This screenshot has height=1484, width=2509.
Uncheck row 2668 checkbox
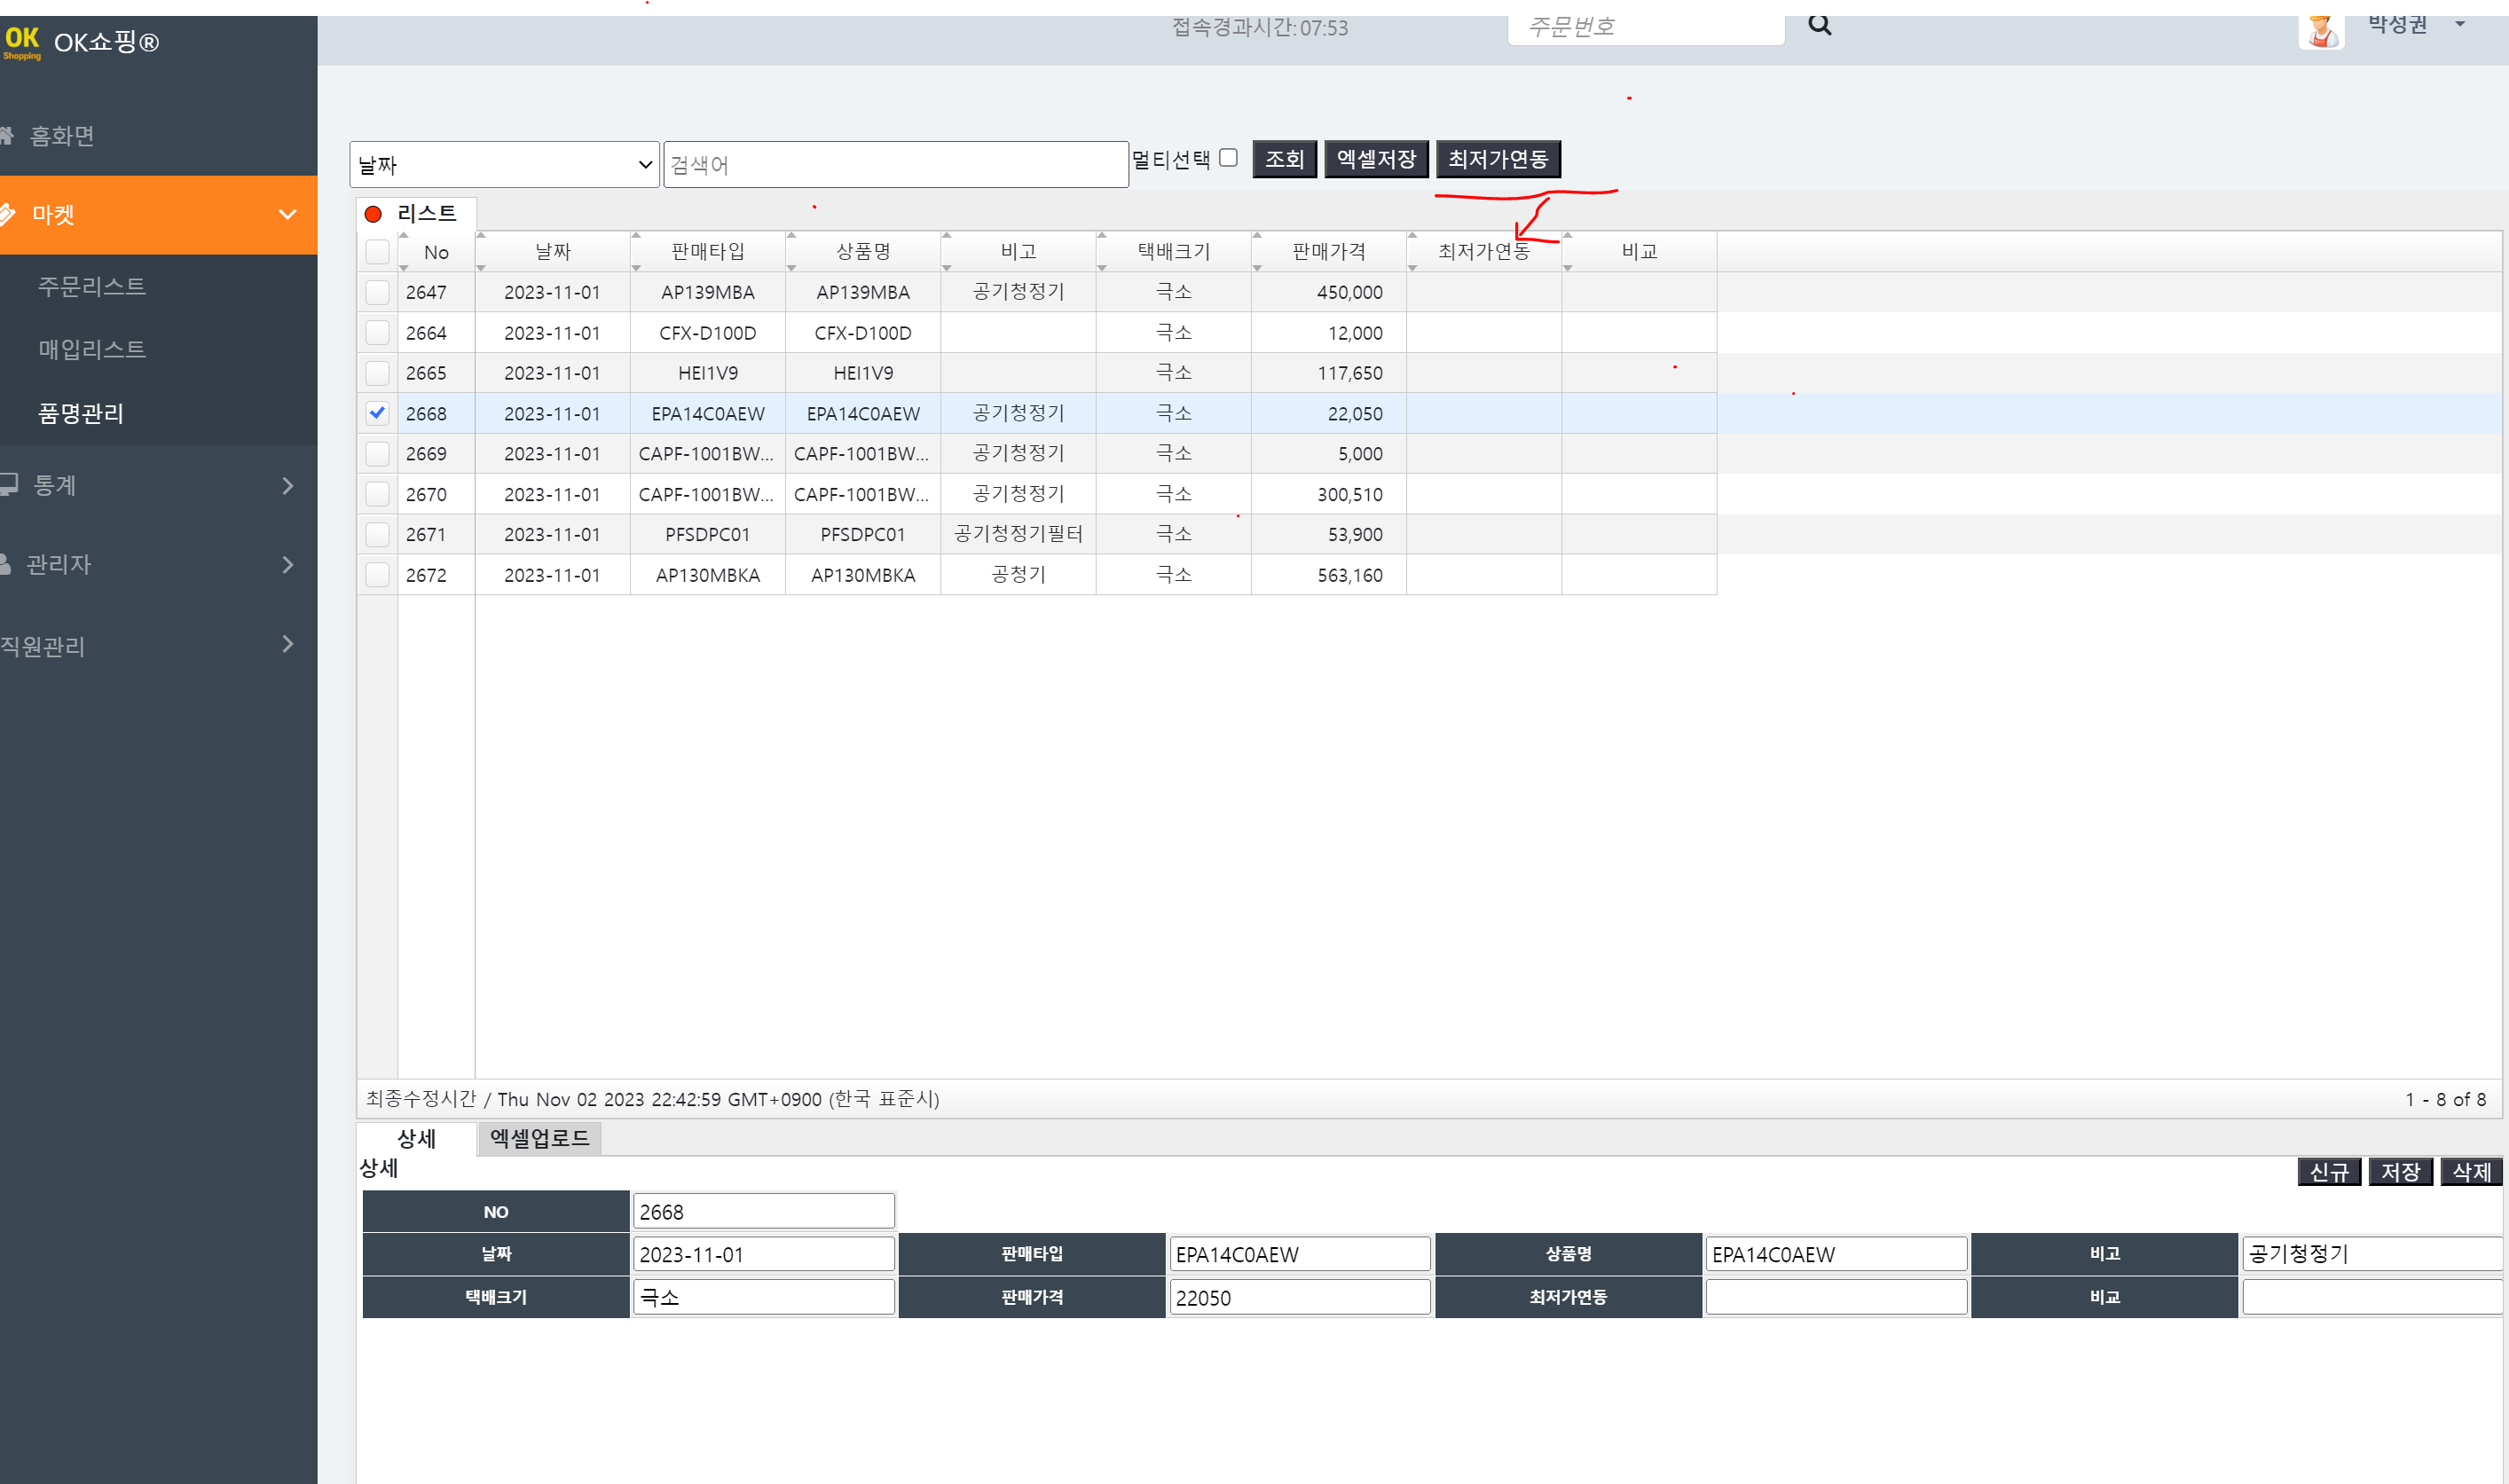click(377, 413)
